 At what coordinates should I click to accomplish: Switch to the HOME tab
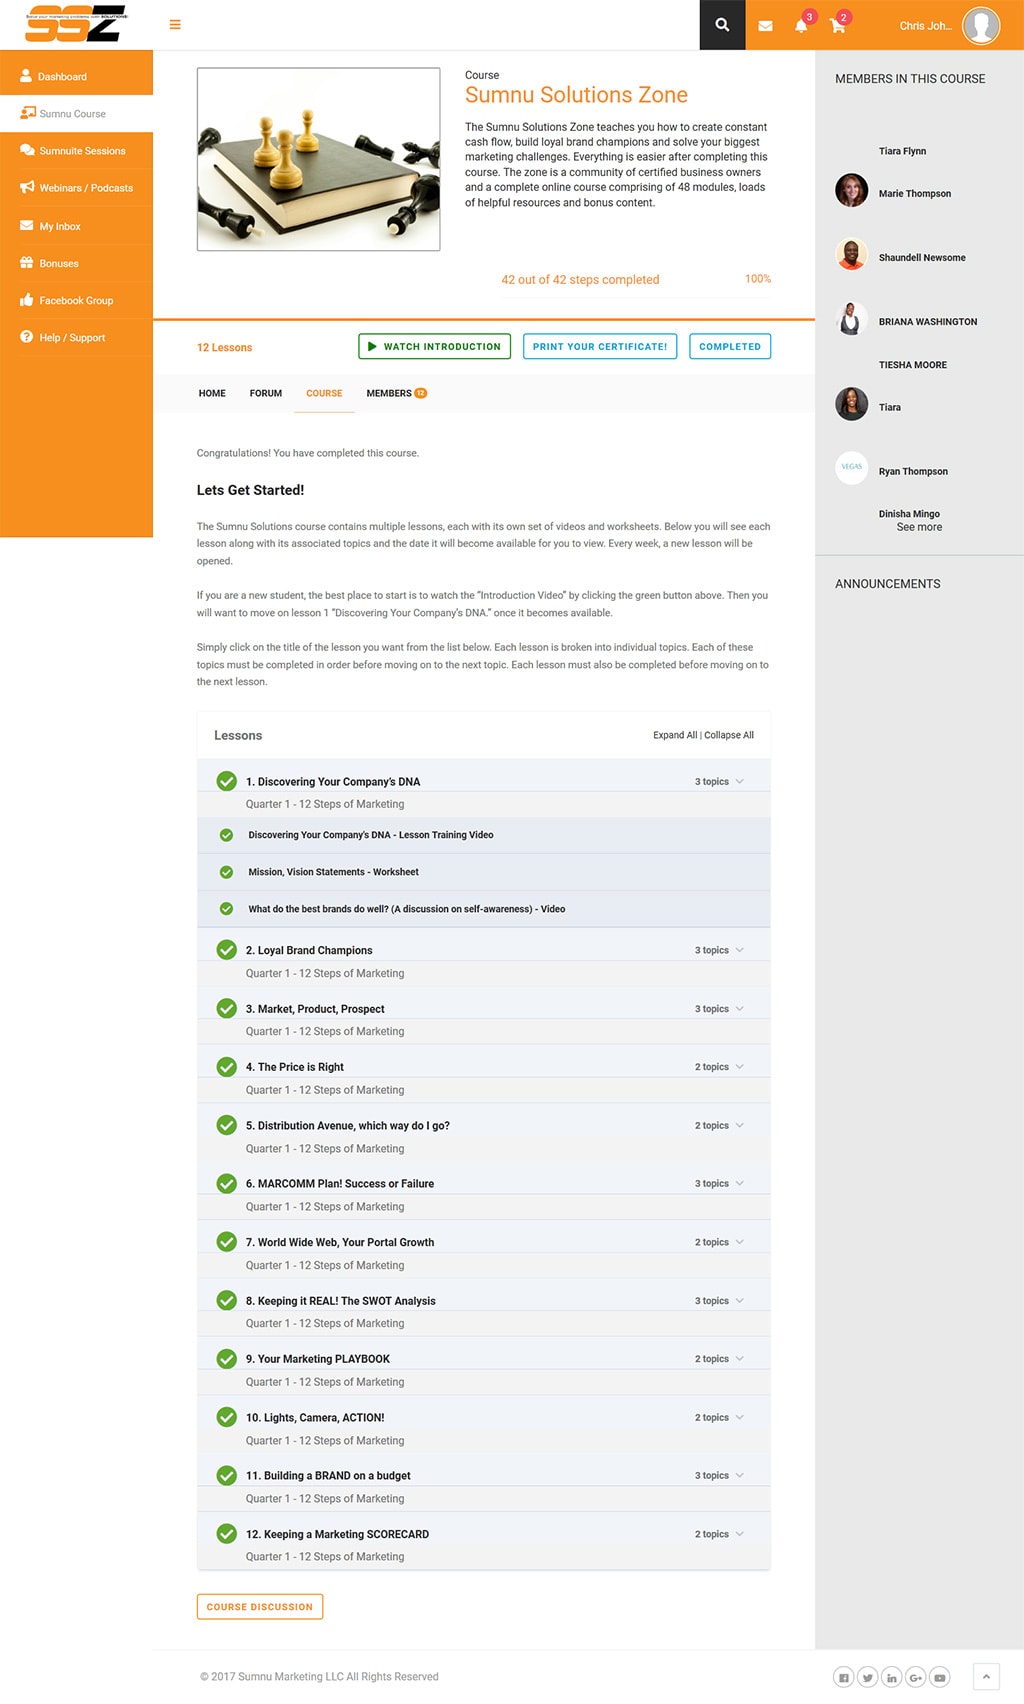click(212, 393)
